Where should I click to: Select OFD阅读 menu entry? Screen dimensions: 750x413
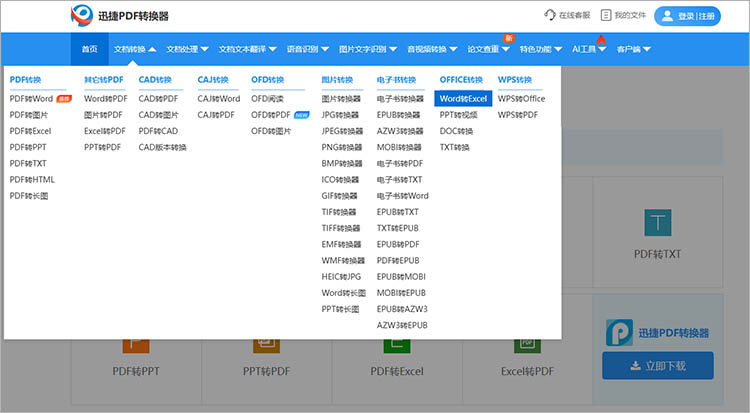pyautogui.click(x=267, y=99)
